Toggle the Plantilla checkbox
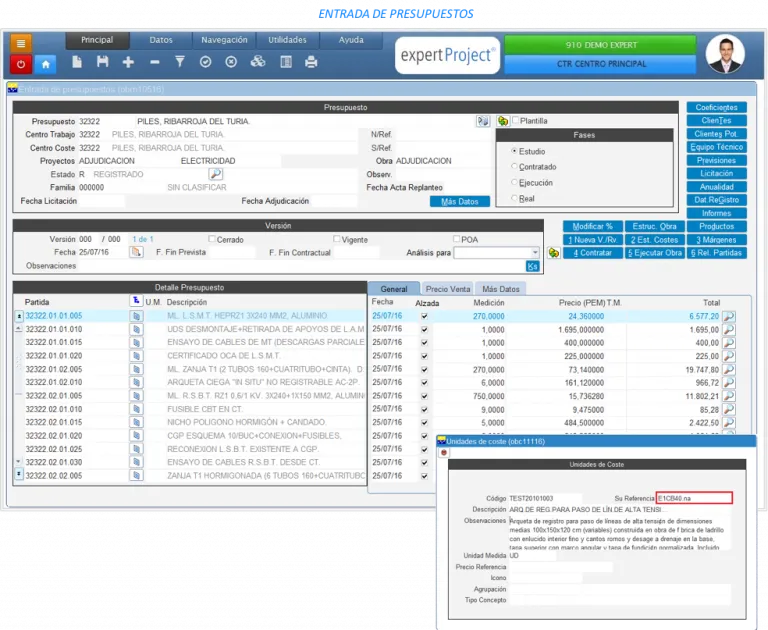 (x=515, y=121)
